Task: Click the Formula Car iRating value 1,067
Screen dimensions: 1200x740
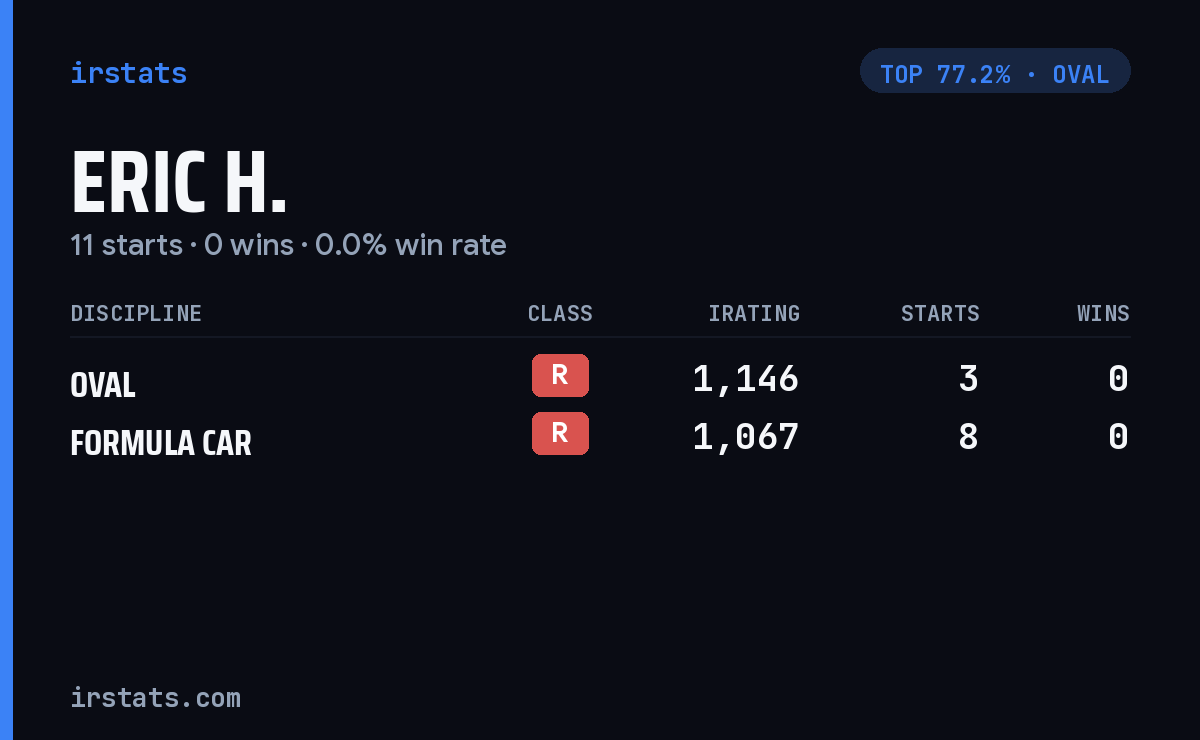Action: [x=746, y=436]
